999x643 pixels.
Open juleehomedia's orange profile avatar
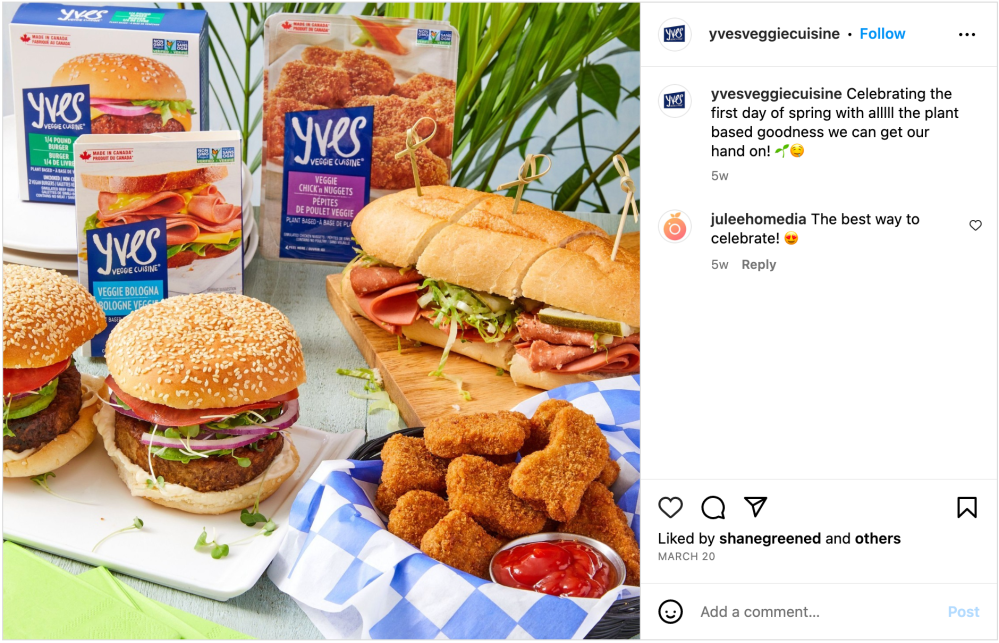[x=674, y=227]
